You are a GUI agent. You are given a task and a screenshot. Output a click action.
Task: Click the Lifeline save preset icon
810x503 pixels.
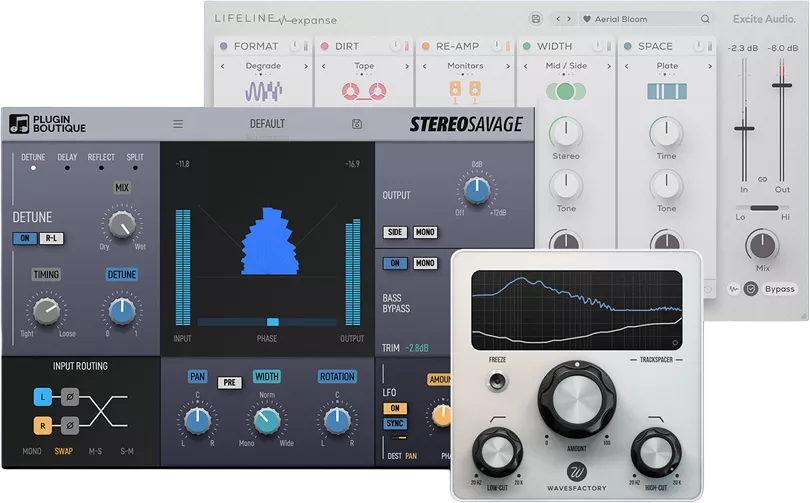[536, 19]
